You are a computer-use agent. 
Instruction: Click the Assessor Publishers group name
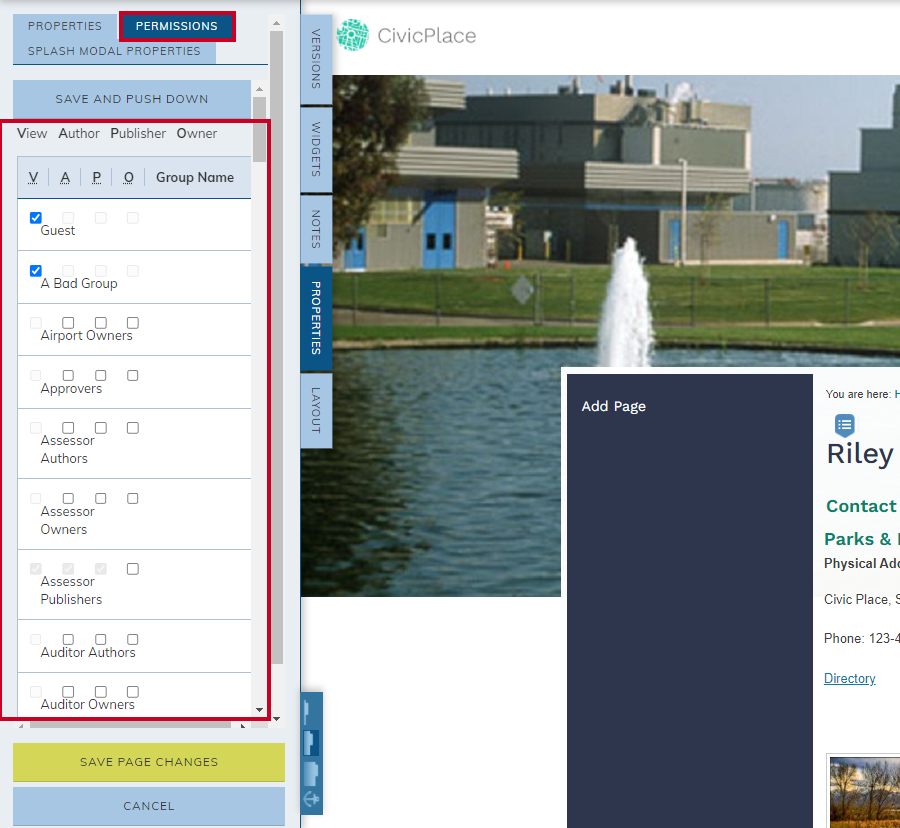pyautogui.click(x=71, y=590)
